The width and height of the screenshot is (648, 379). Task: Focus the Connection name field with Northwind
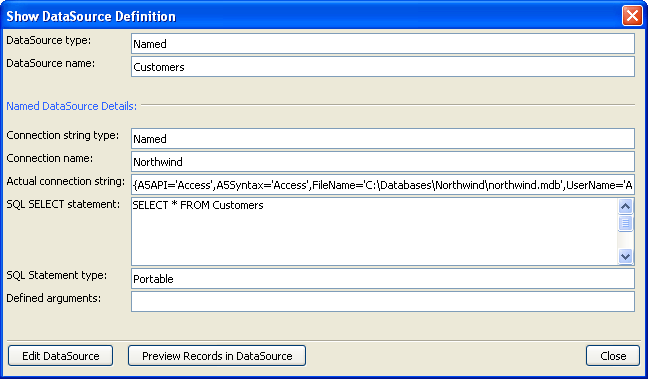pyautogui.click(x=383, y=162)
